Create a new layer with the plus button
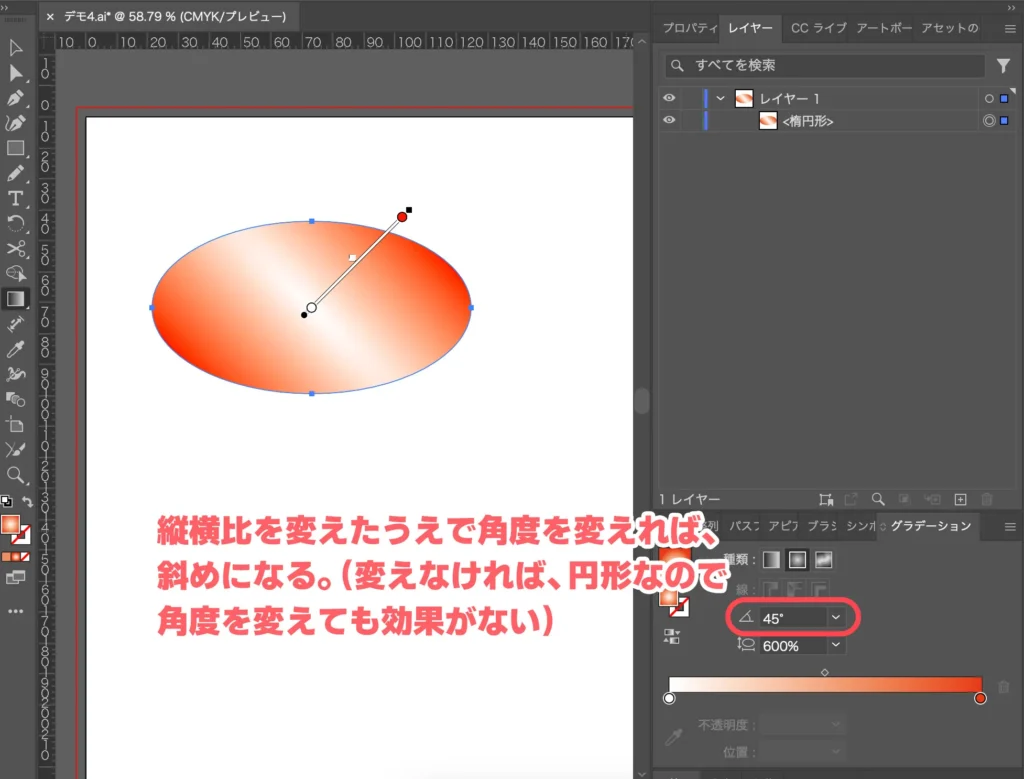The width and height of the screenshot is (1024, 779). [x=960, y=500]
